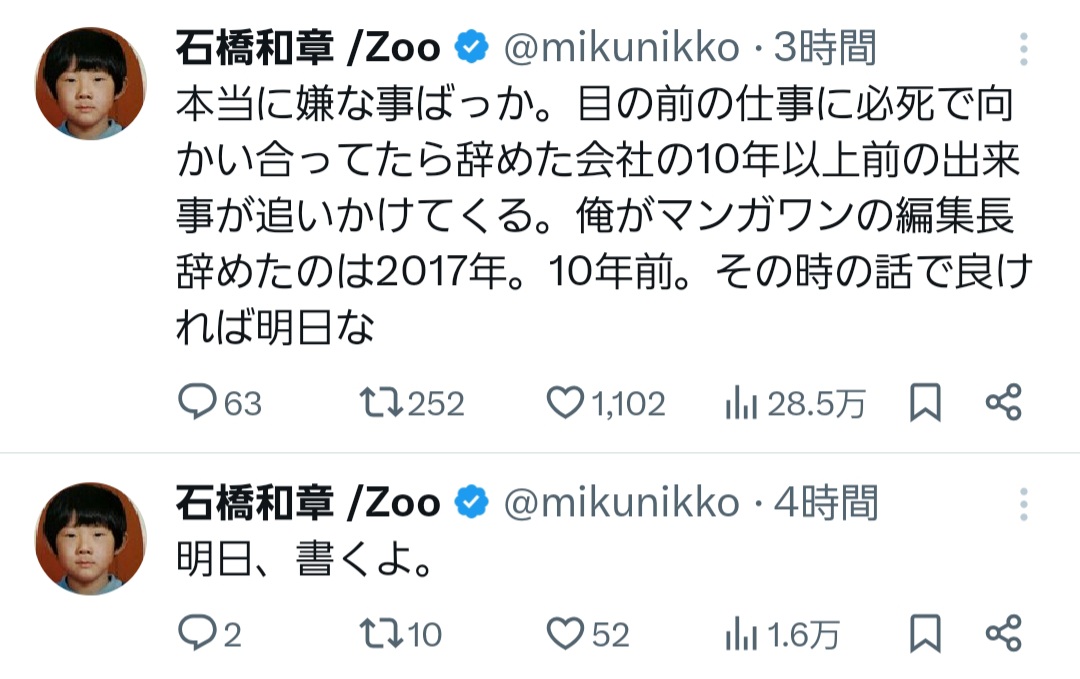Open the 3時間 timestamp of first tweet
1080x679 pixels.
(x=826, y=47)
